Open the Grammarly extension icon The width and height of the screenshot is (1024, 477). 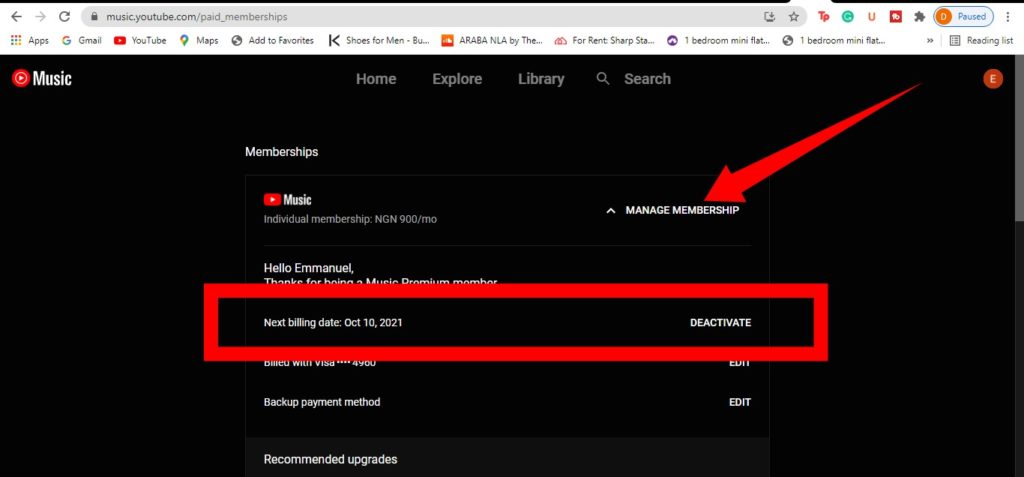pyautogui.click(x=848, y=17)
